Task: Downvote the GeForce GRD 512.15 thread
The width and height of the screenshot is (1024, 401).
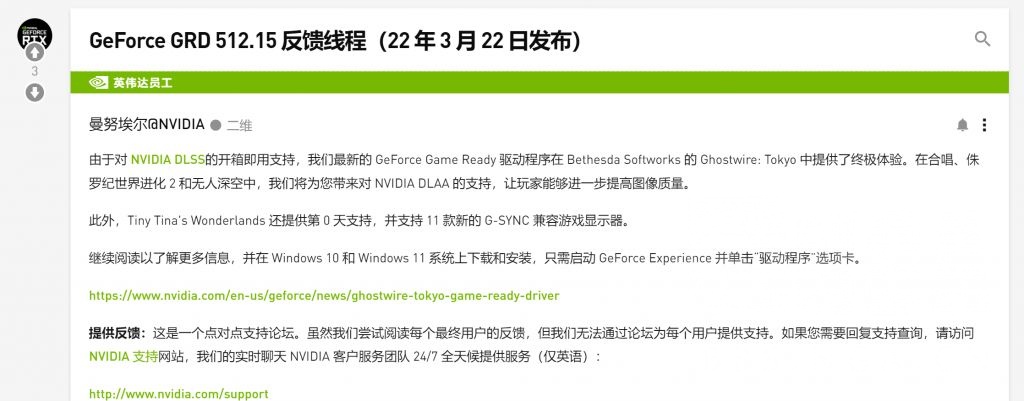Action: 35,93
